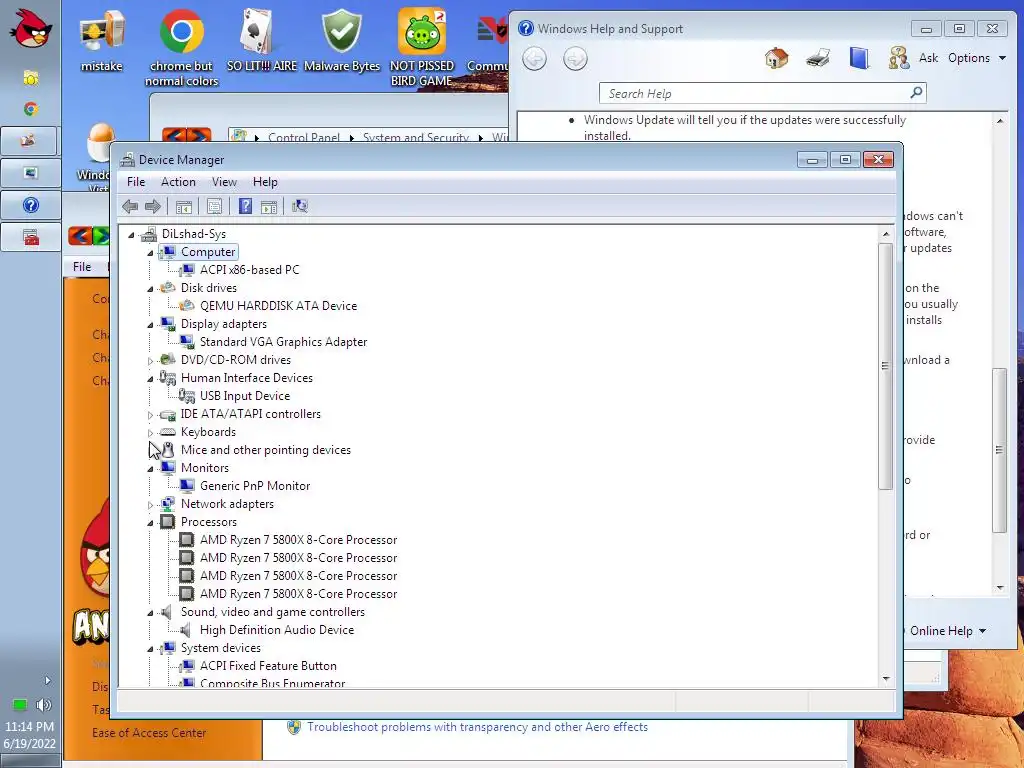Open the Help and Support home icon
Screen dimensions: 1024x768
coord(776,58)
